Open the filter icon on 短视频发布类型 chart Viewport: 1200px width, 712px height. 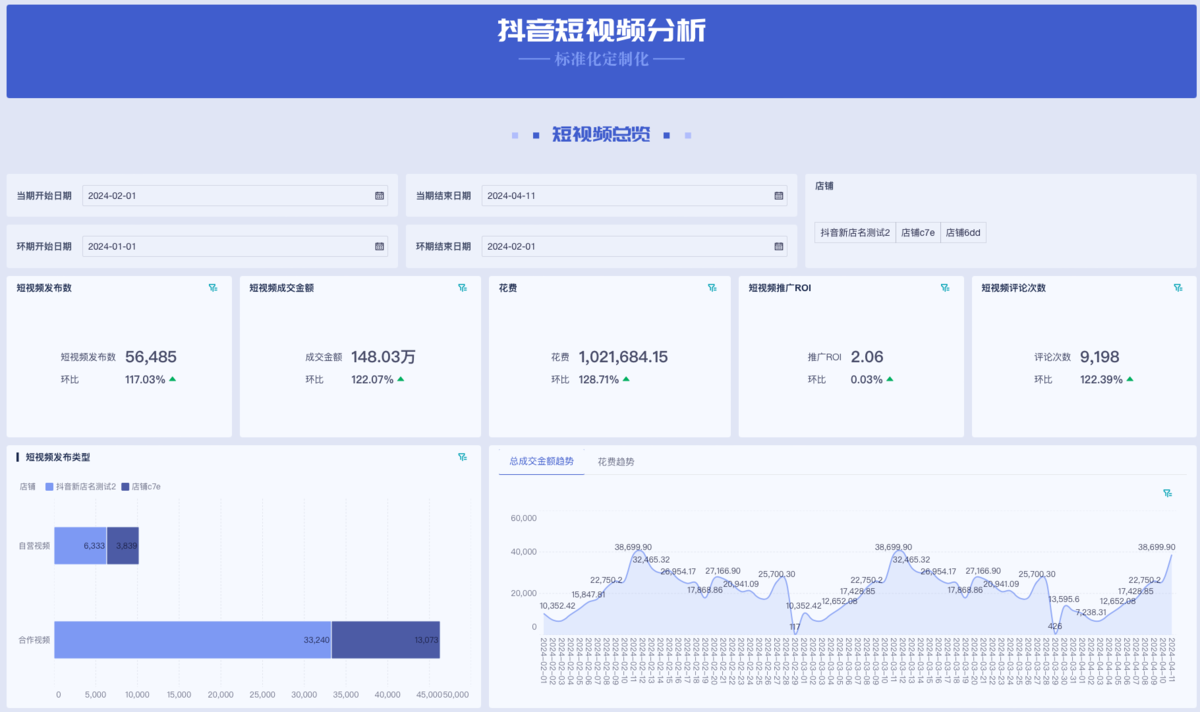(462, 455)
